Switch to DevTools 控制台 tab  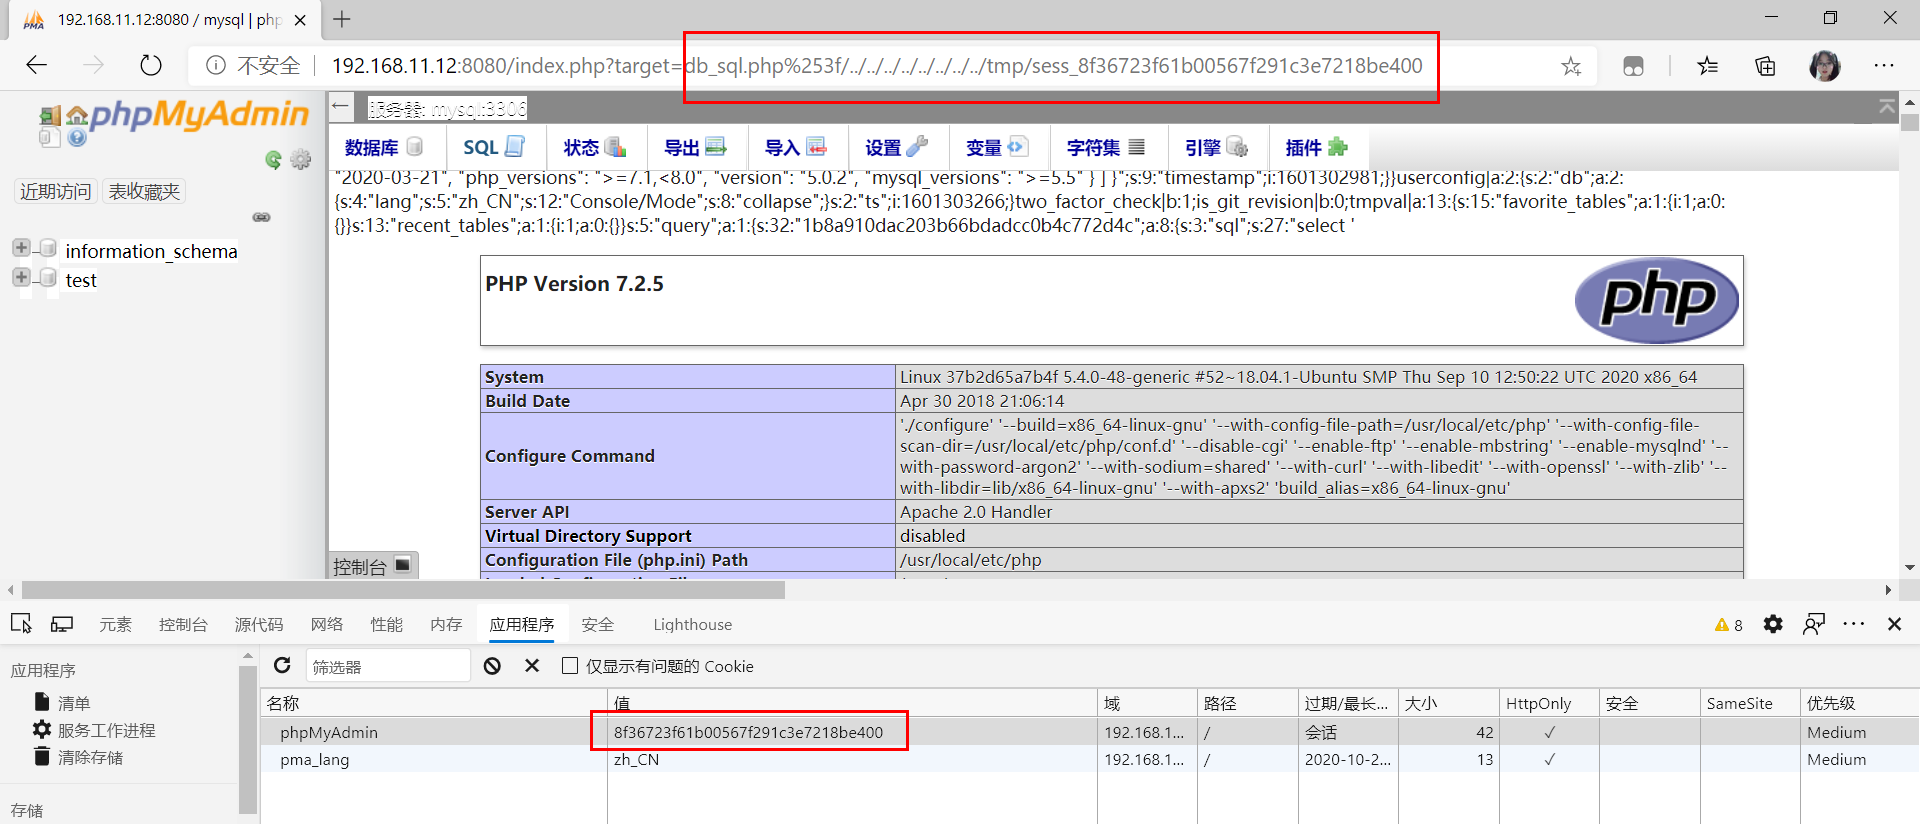183,624
